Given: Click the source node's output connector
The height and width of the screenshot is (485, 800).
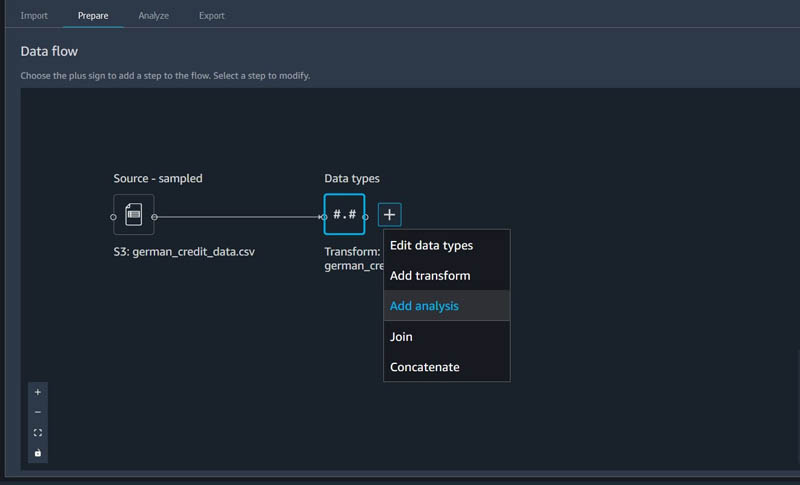Looking at the screenshot, I should pyautogui.click(x=154, y=217).
